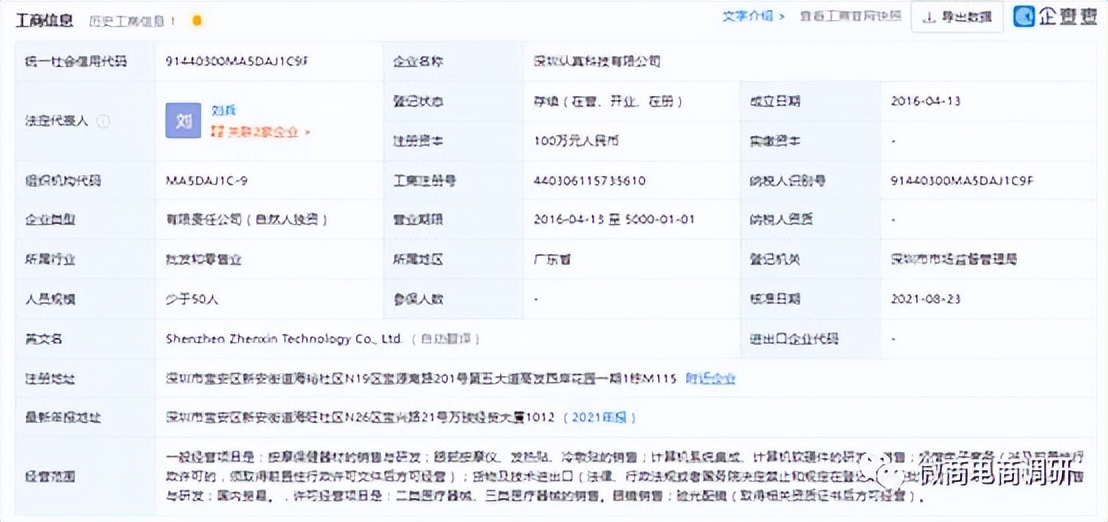Image resolution: width=1108 pixels, height=522 pixels.
Task: Click the 经营范围 row label
Action: pos(49,476)
